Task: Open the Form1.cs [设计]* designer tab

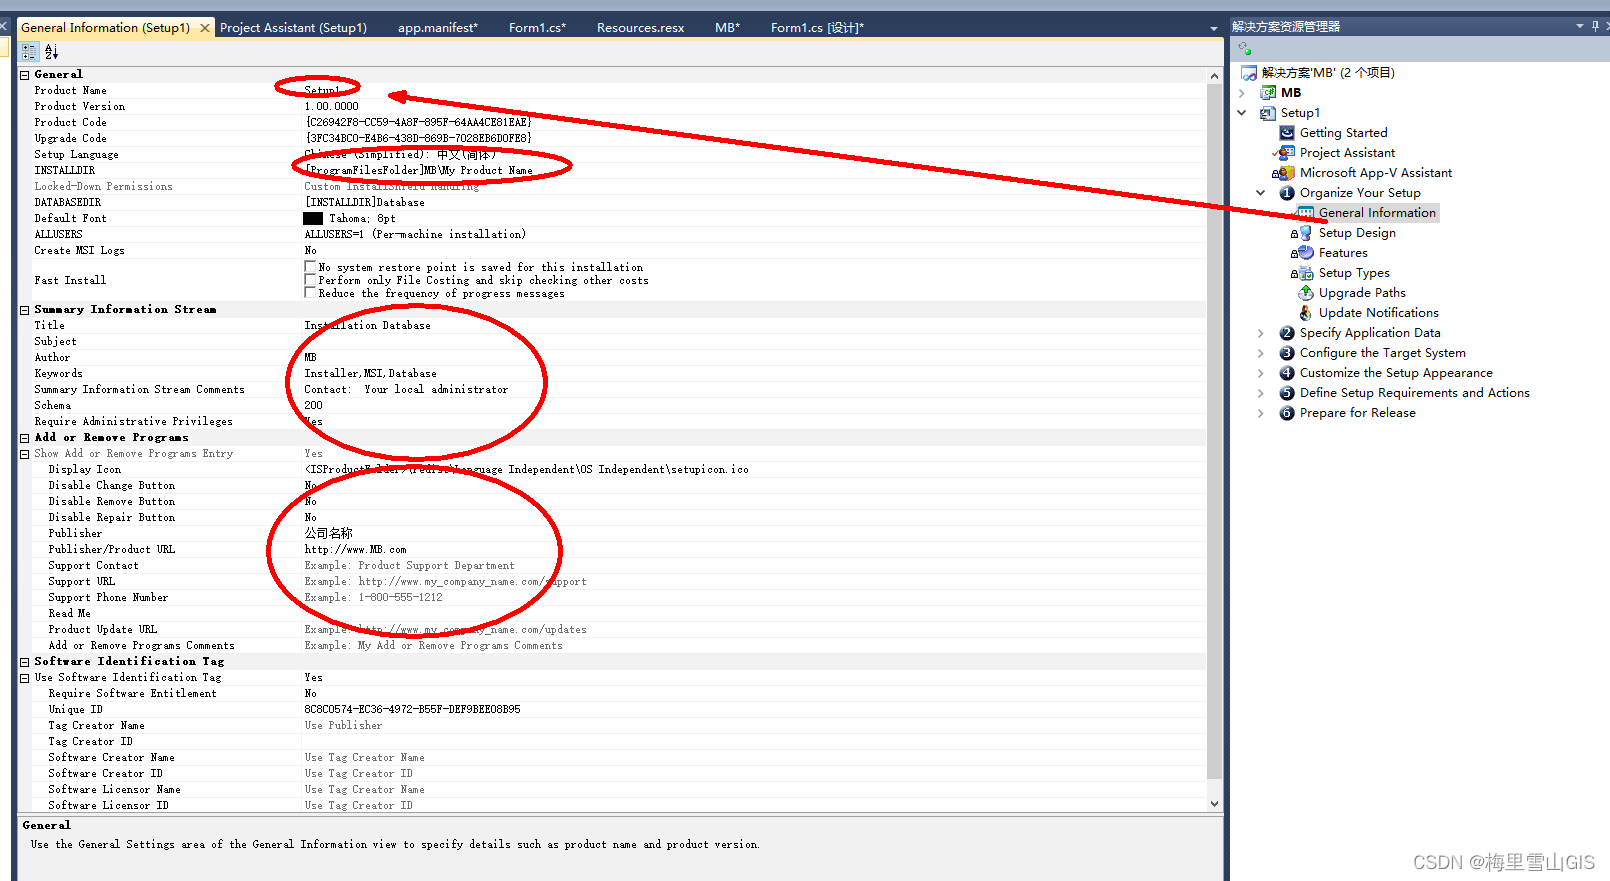Action: tap(817, 28)
